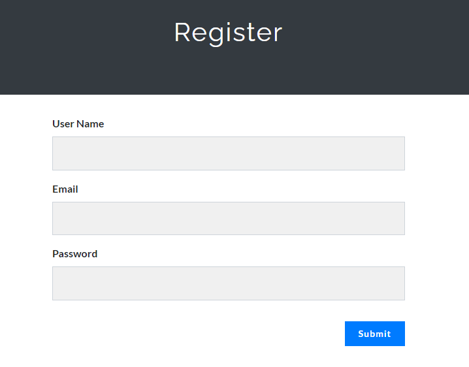Viewport: 469px width, 367px height.
Task: Click the word Name in User Name label
Action: [90, 124]
